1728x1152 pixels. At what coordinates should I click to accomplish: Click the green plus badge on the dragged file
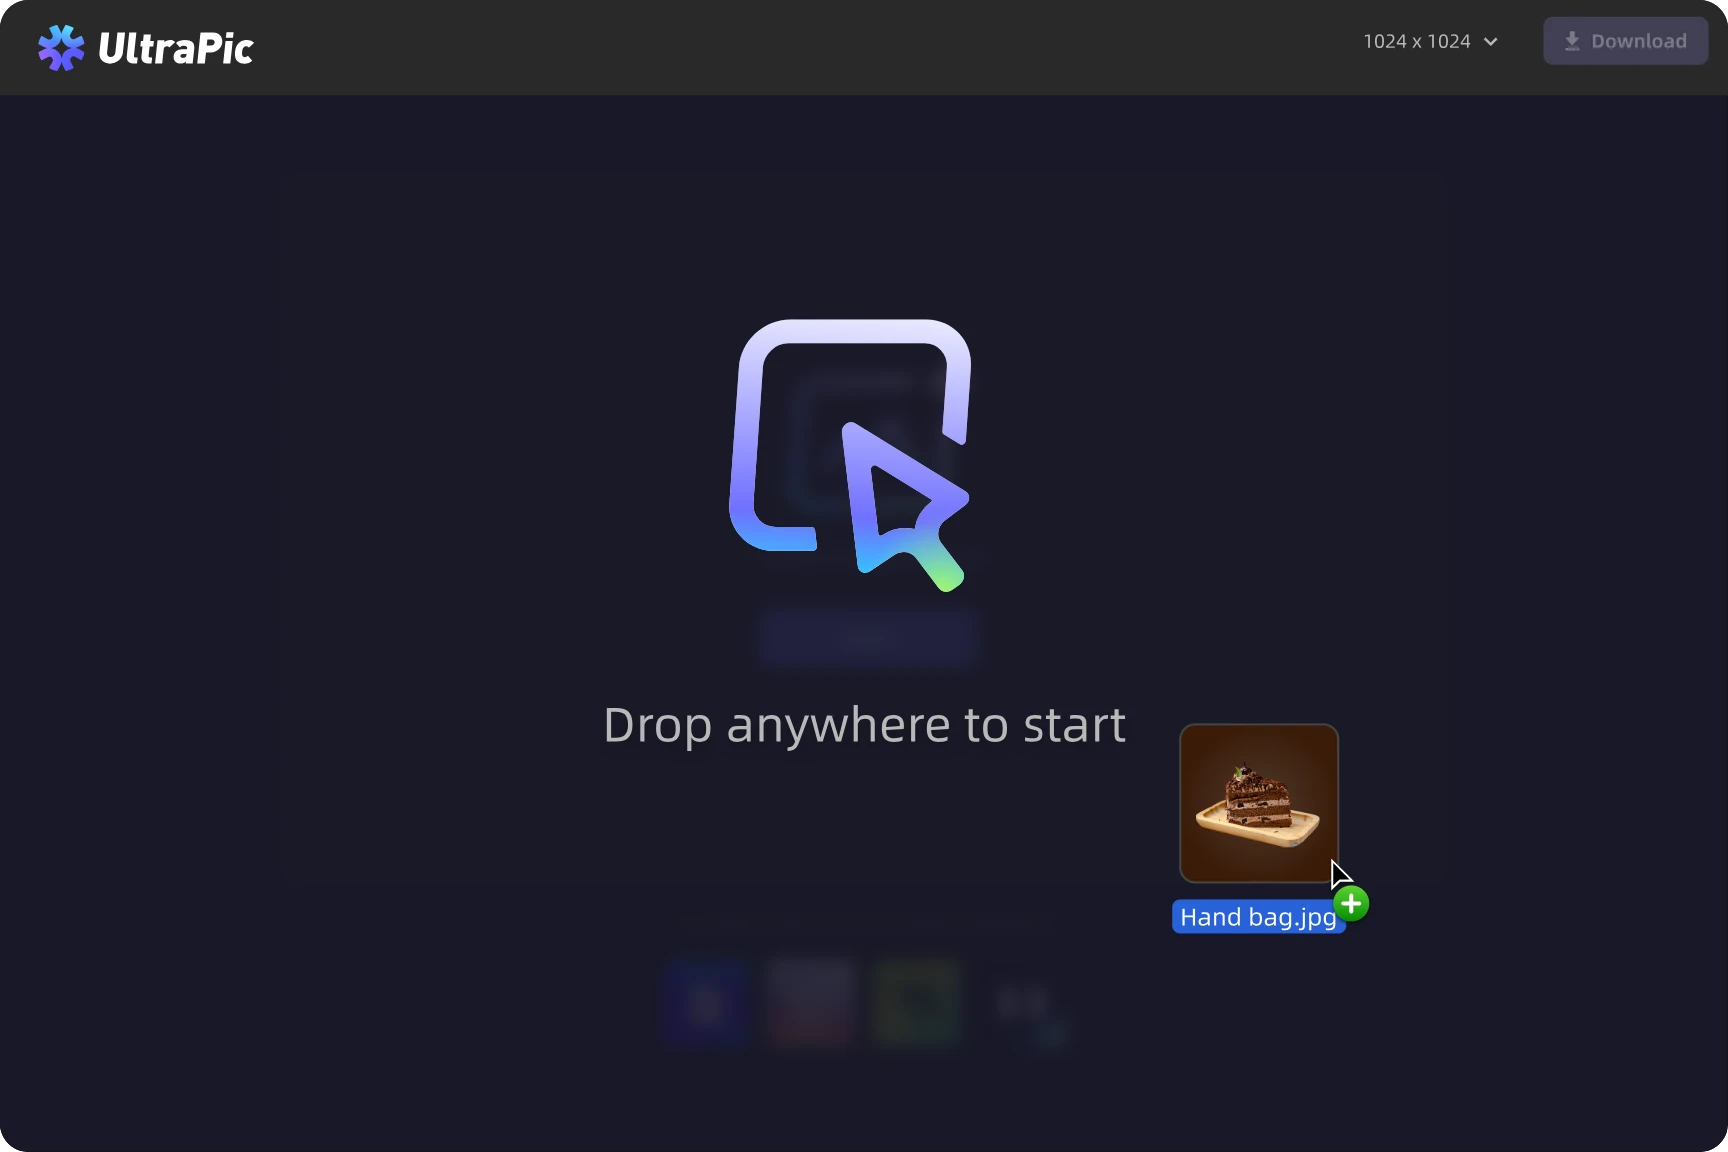(x=1352, y=904)
